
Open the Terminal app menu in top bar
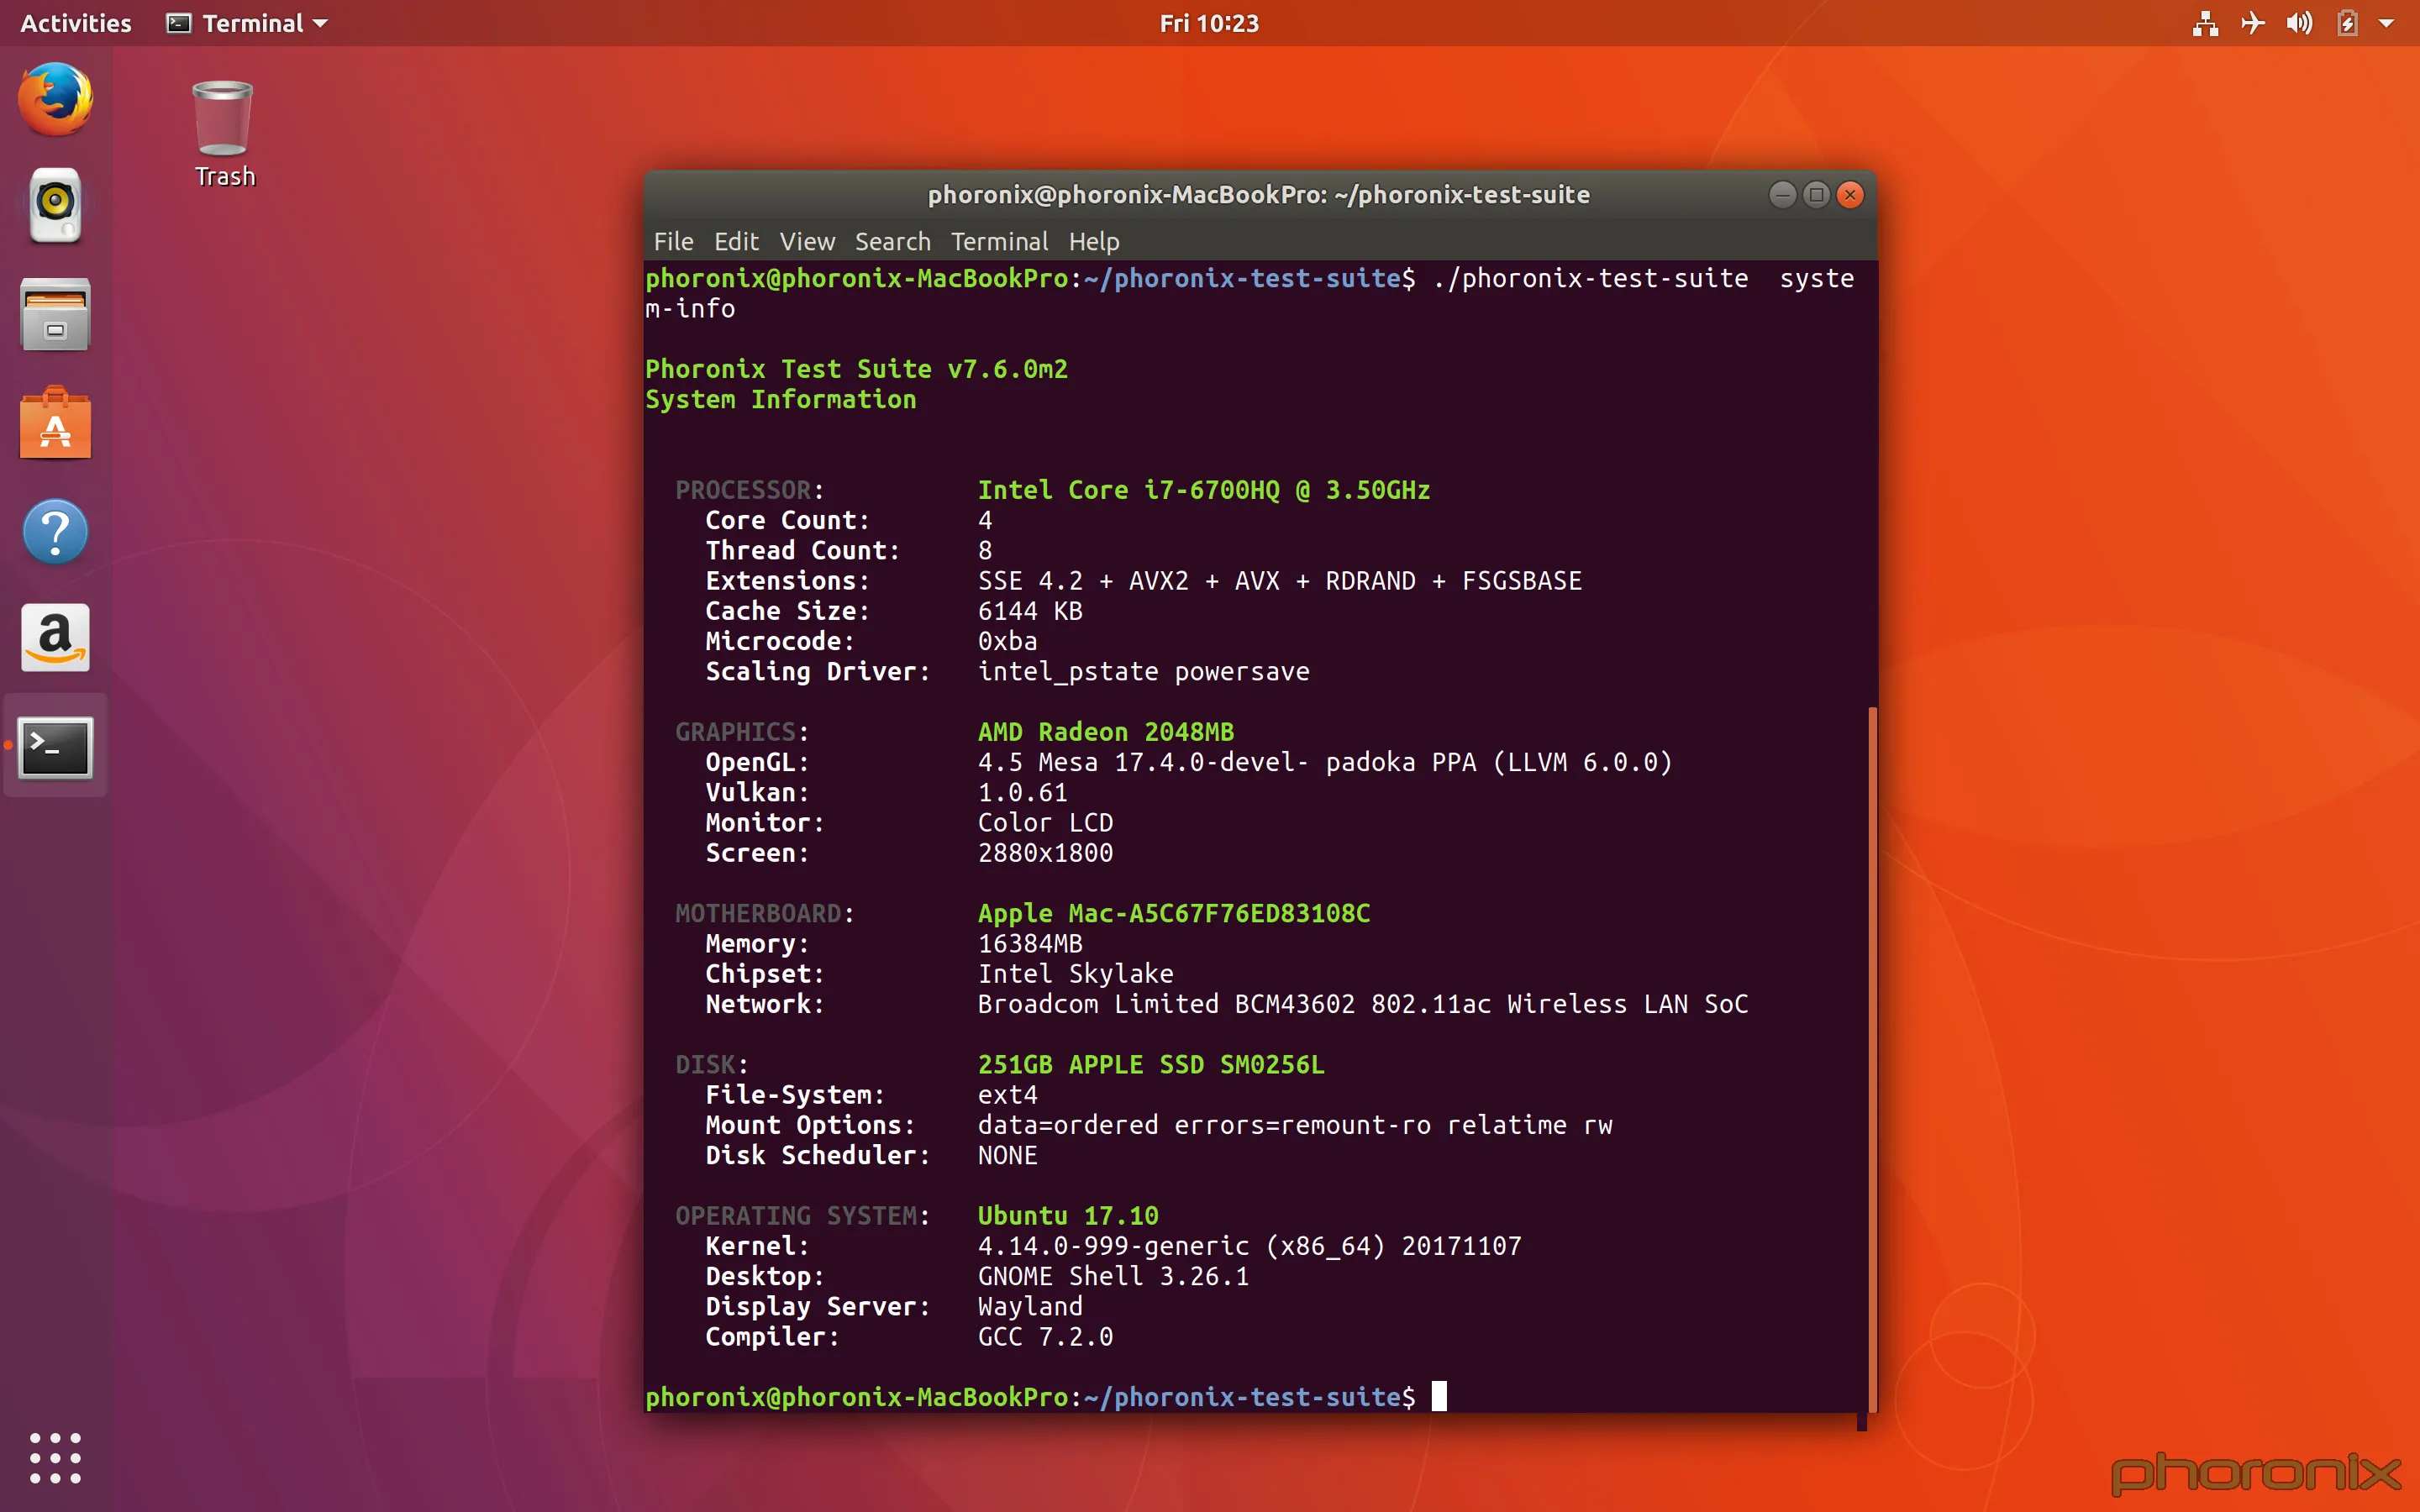pyautogui.click(x=247, y=23)
